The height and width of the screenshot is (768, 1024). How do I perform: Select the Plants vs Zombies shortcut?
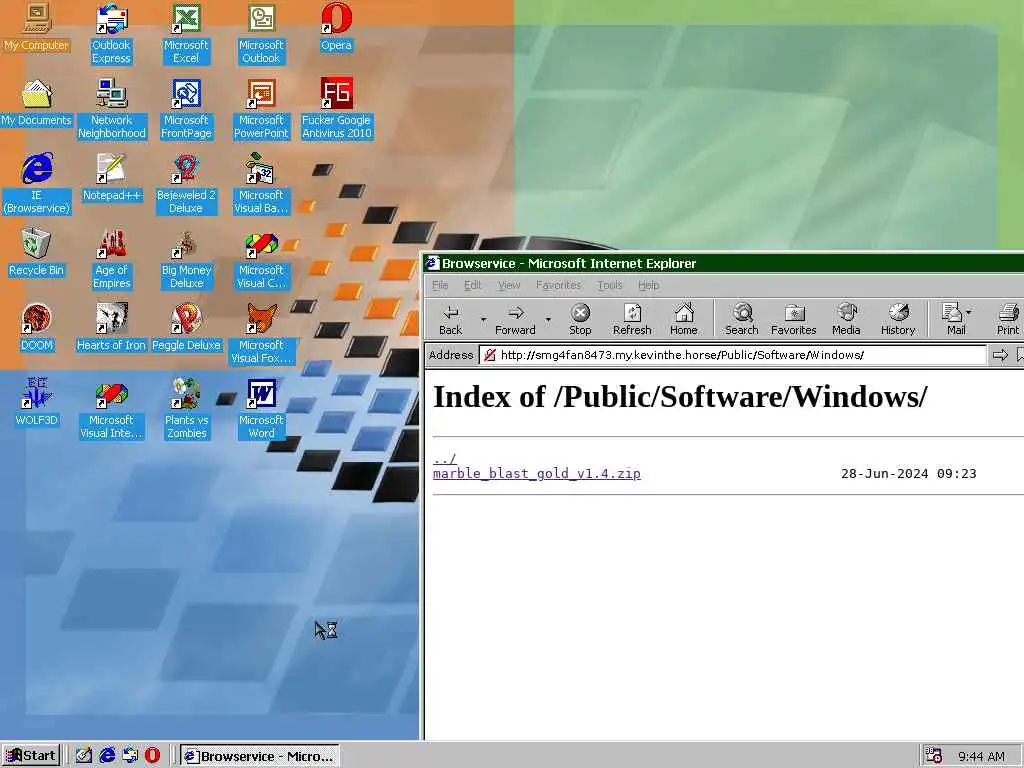tap(186, 409)
